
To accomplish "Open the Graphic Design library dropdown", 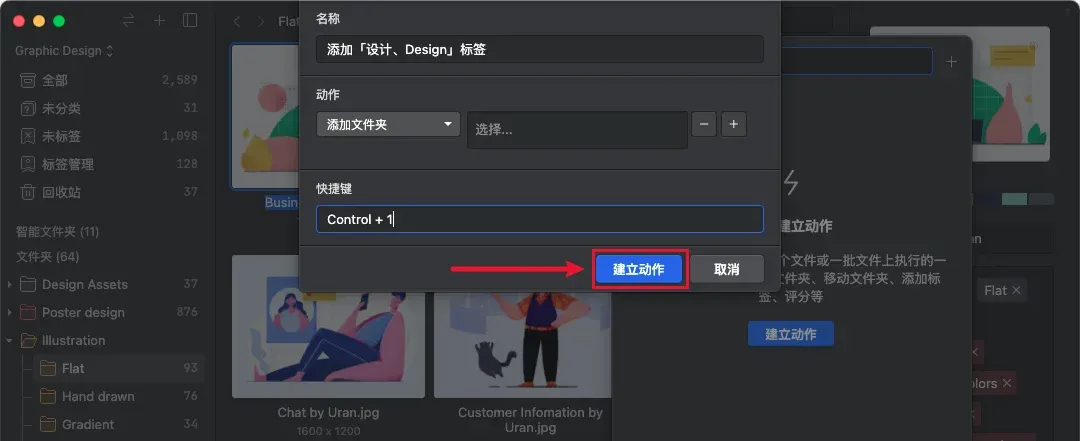I will 64,51.
